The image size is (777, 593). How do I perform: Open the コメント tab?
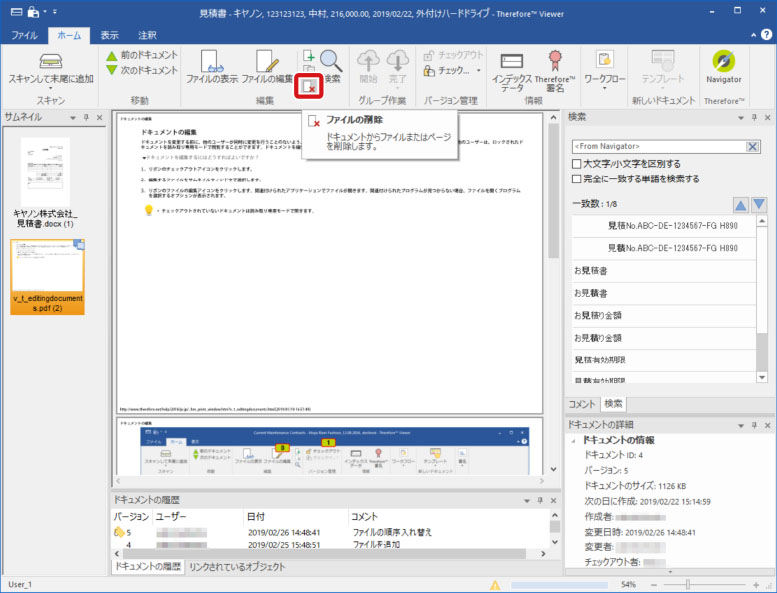[x=581, y=404]
